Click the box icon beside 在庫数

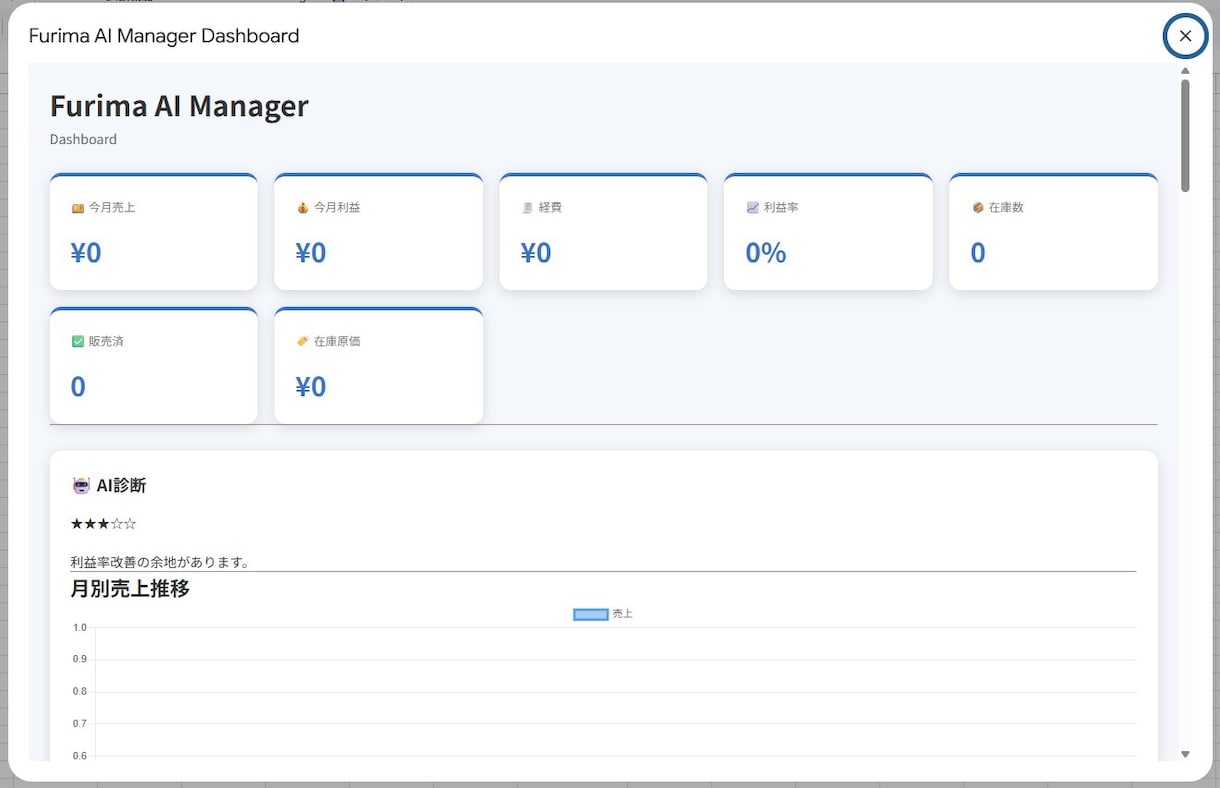point(978,208)
